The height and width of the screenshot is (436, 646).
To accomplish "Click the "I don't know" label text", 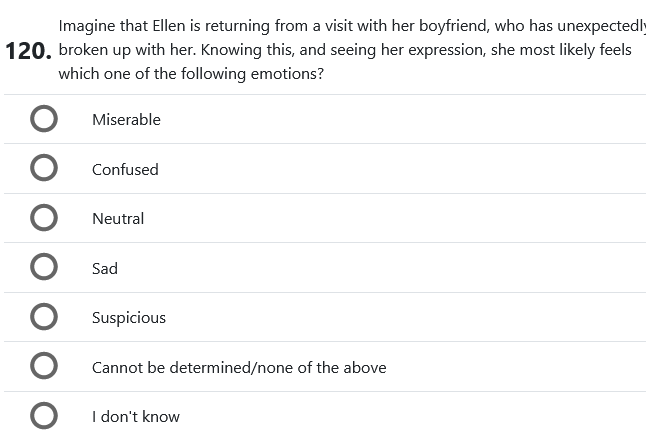I will tap(136, 417).
